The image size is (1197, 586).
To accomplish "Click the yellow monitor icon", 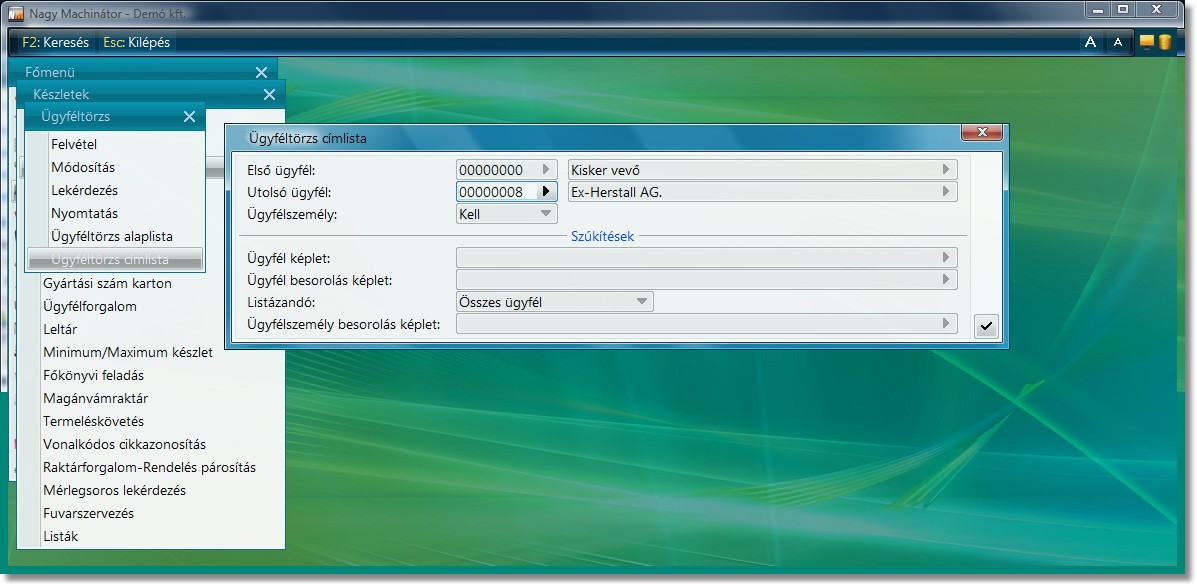I will click(x=1147, y=42).
